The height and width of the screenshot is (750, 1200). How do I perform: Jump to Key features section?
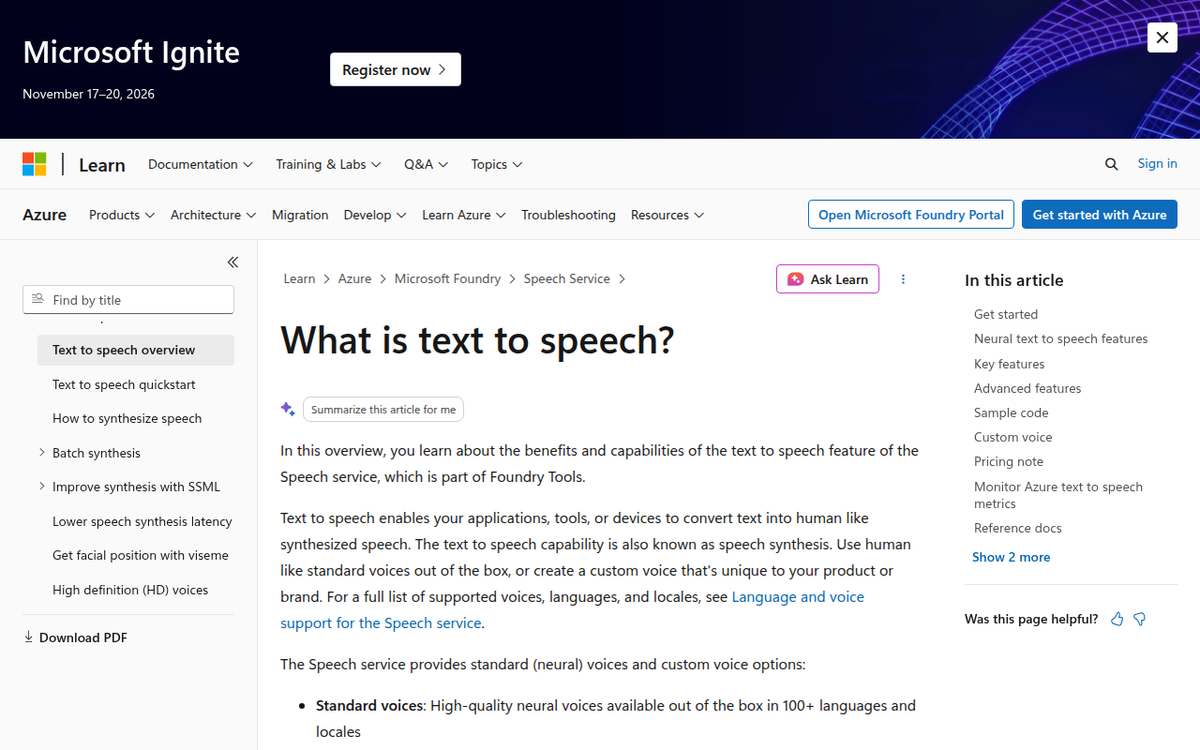click(1009, 364)
